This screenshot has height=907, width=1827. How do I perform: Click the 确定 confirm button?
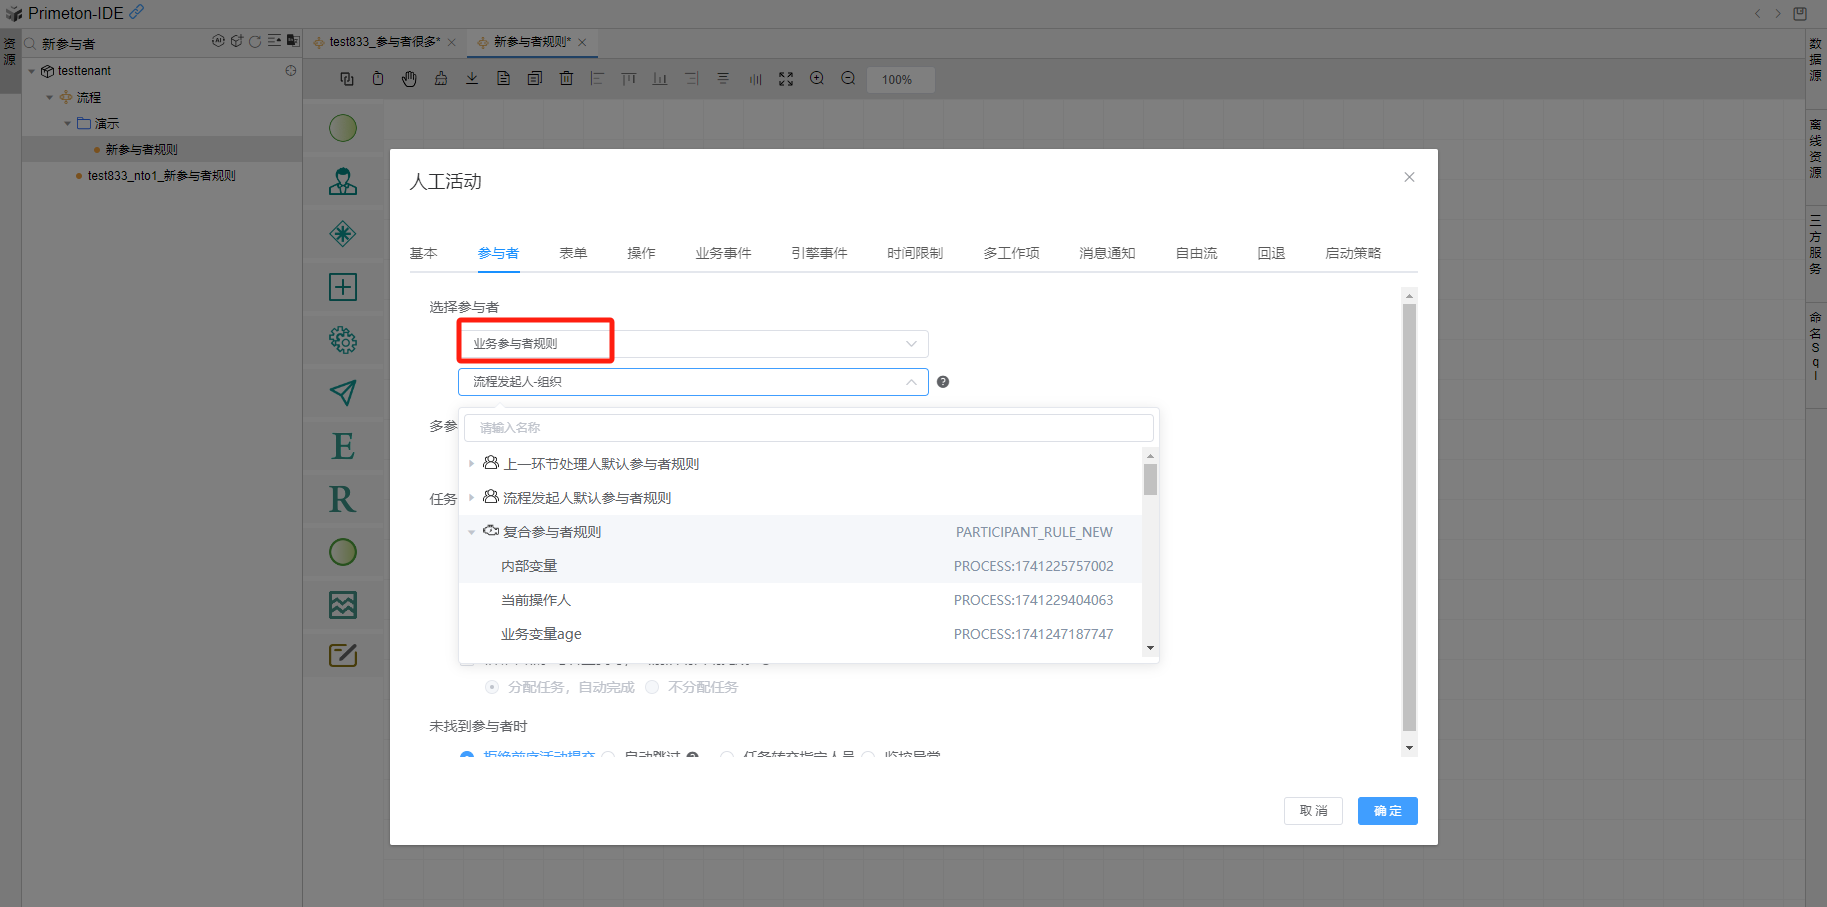click(1387, 811)
